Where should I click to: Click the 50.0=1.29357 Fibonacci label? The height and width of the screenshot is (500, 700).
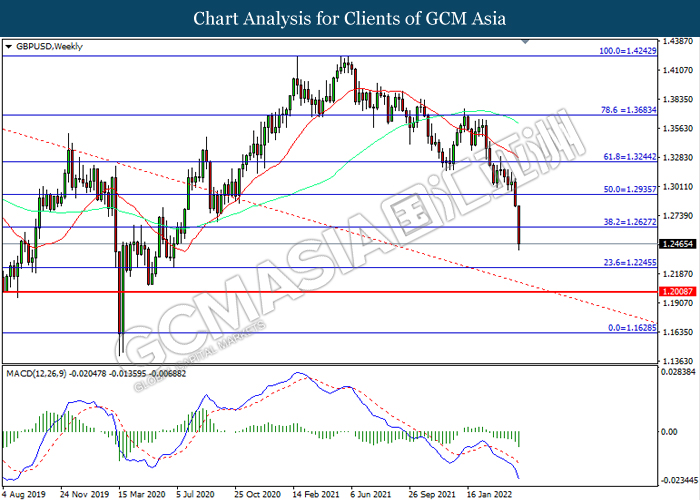coord(629,189)
